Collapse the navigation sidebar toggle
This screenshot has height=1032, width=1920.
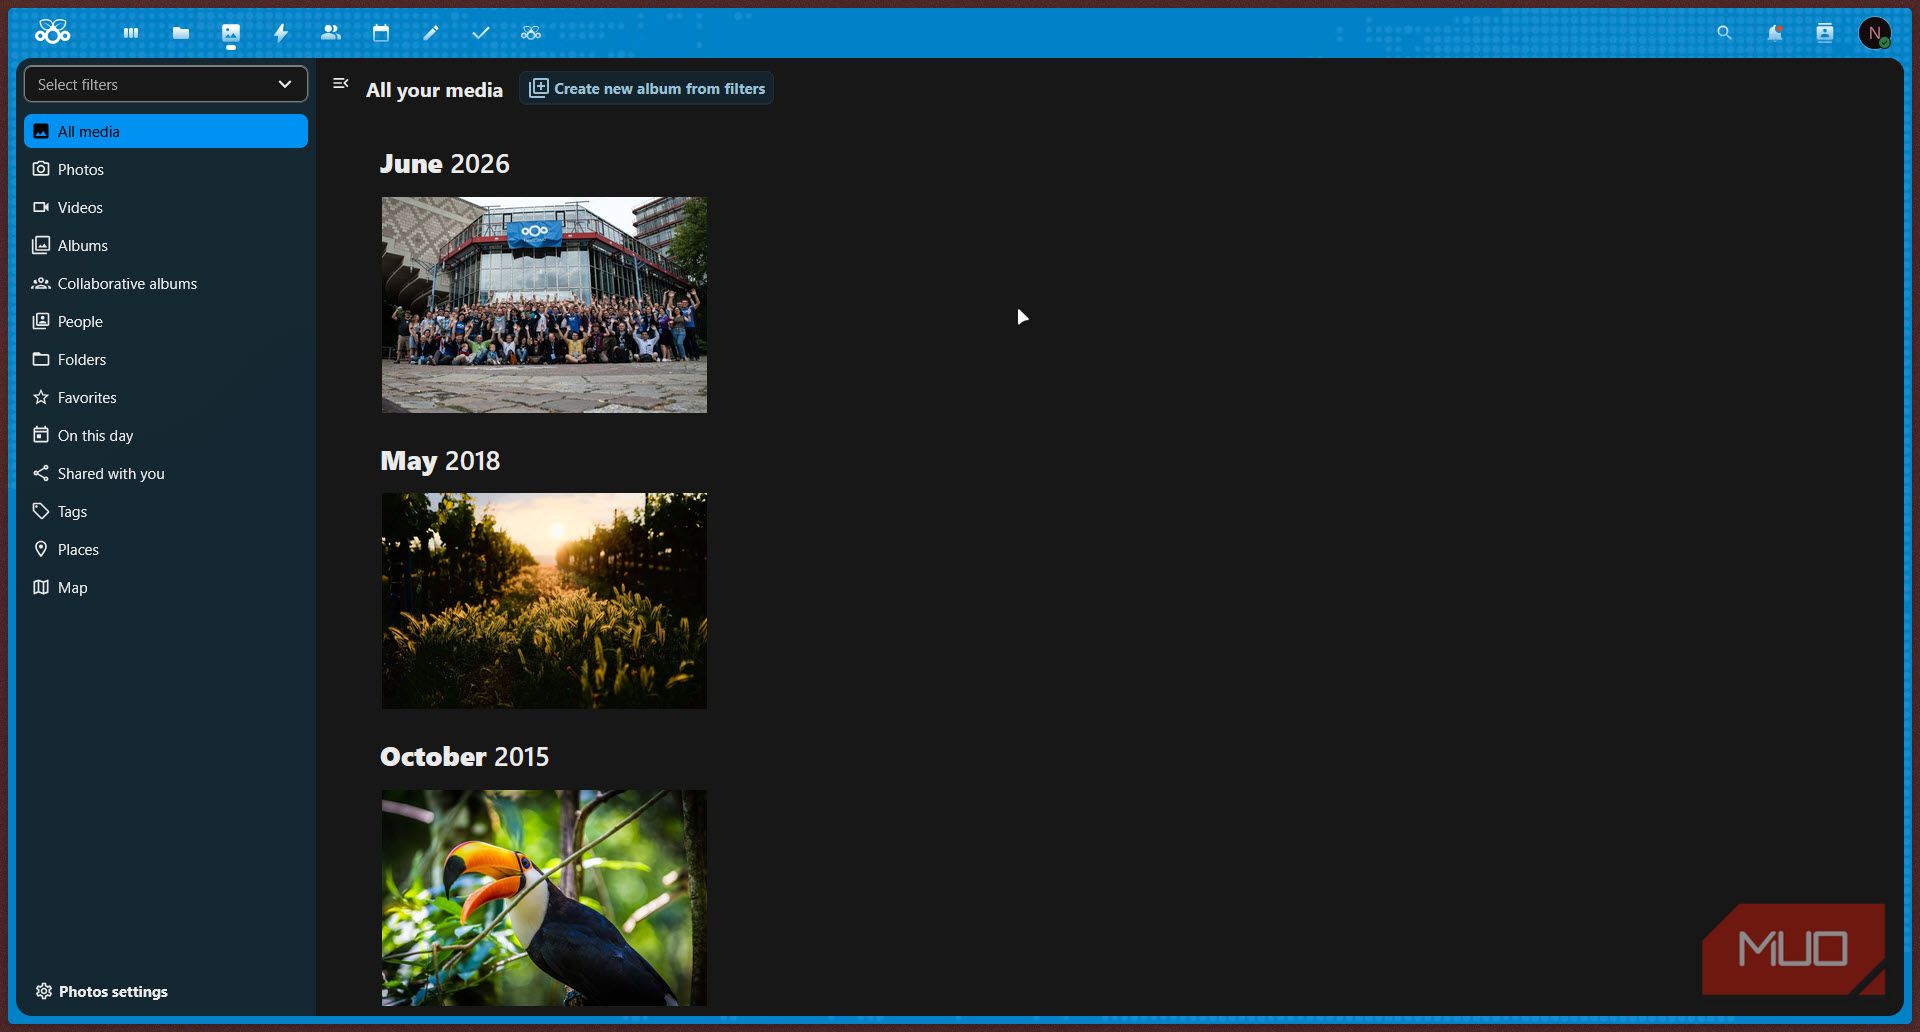[x=341, y=84]
